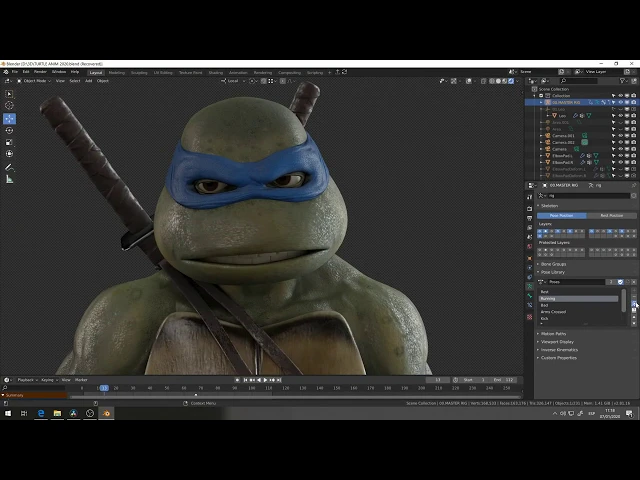Expand the Bone Groups panel
This screenshot has width=640, height=480.
(553, 264)
